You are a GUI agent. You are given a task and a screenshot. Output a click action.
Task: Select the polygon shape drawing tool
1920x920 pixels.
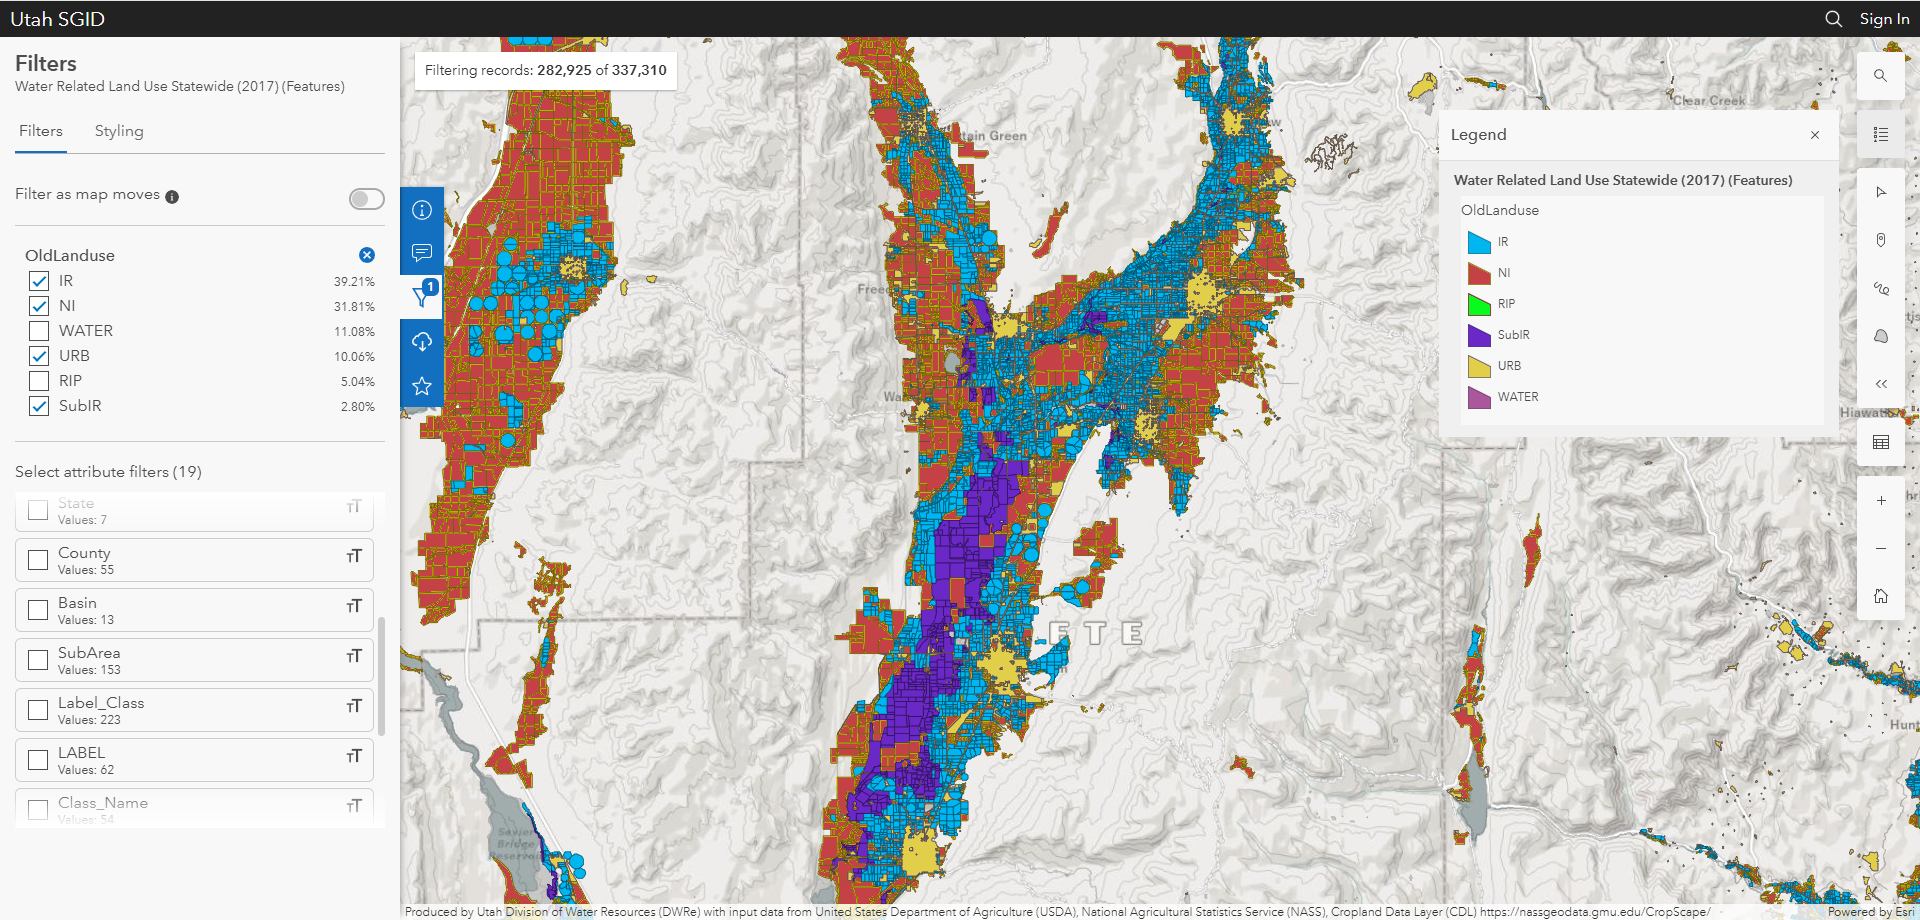pyautogui.click(x=1880, y=336)
